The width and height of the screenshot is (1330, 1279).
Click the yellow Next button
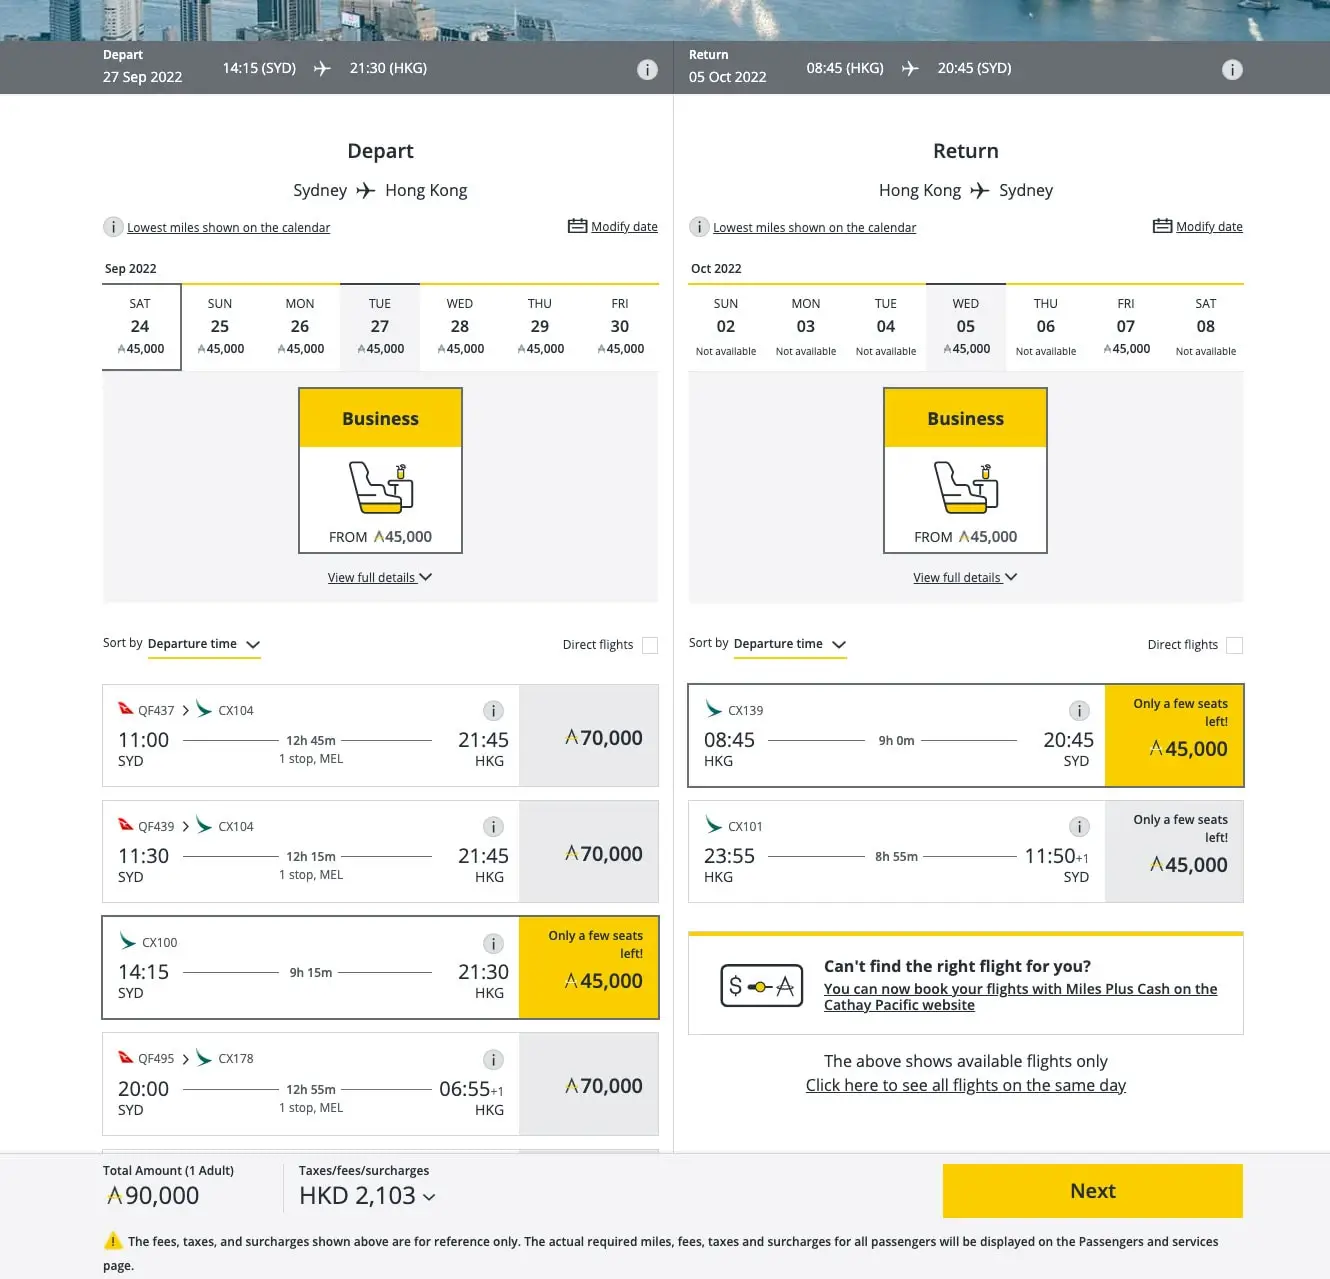pyautogui.click(x=1093, y=1191)
